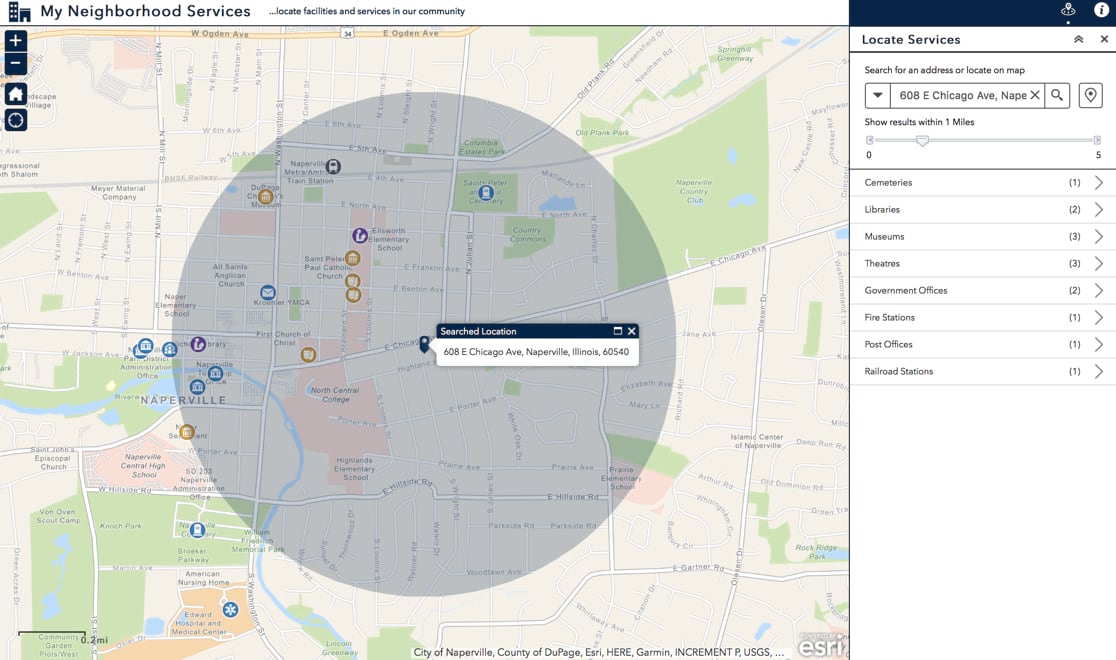1116x660 pixels.
Task: Return map to default home extent
Action: 16,93
